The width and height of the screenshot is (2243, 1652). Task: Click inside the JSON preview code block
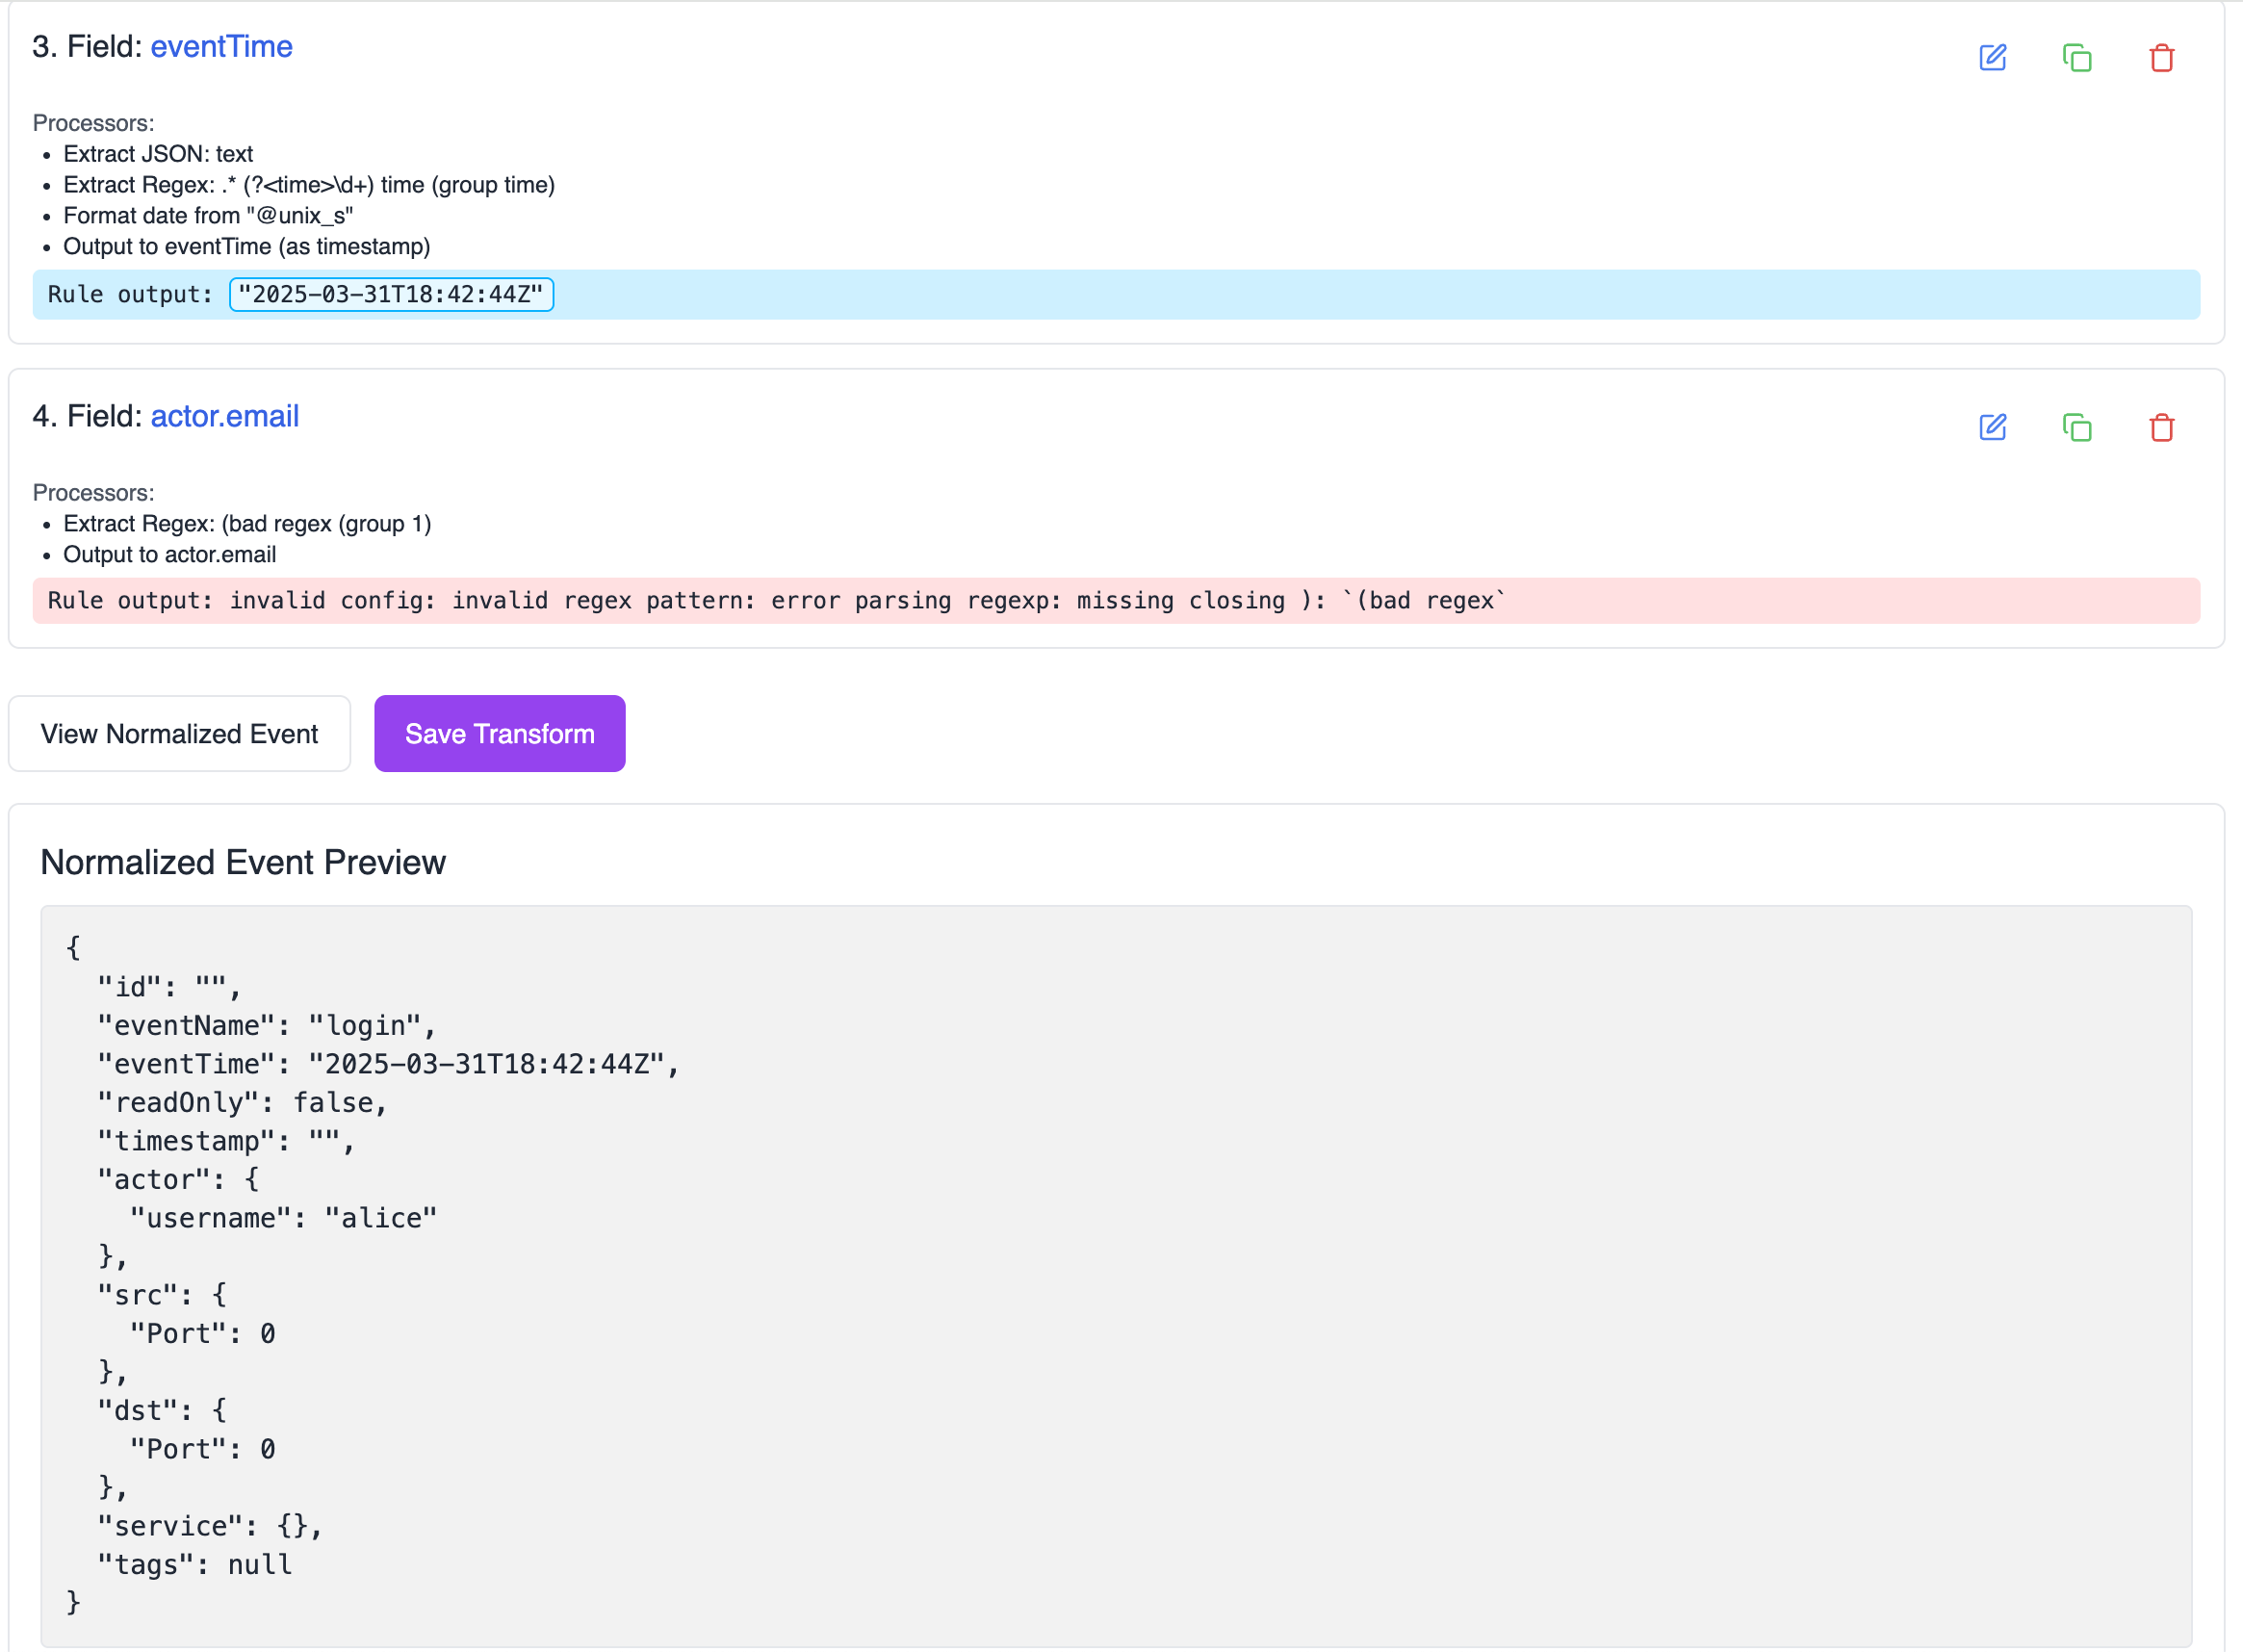pos(1115,1275)
